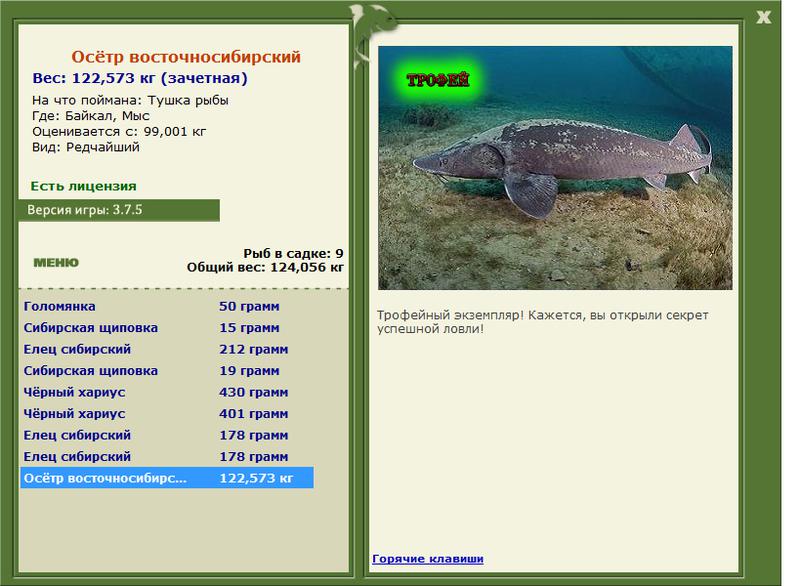Screen dimensions: 800x586
Task: Select the first Елец сибирский 178 грамм entry
Action: coord(167,435)
